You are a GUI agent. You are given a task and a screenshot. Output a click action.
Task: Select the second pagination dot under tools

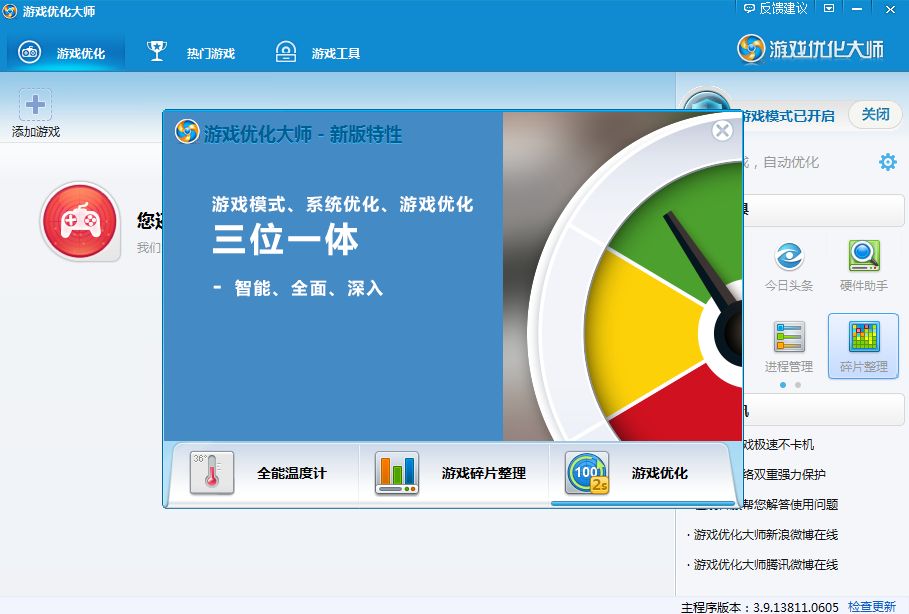[x=796, y=383]
